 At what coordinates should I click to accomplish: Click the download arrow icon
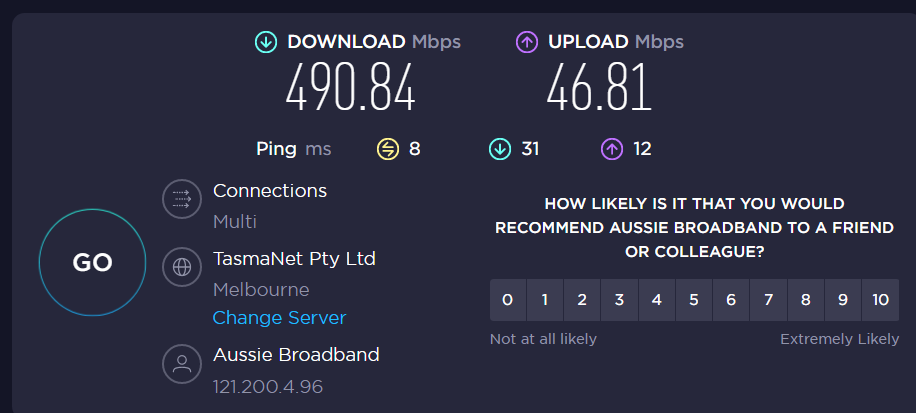coord(266,42)
